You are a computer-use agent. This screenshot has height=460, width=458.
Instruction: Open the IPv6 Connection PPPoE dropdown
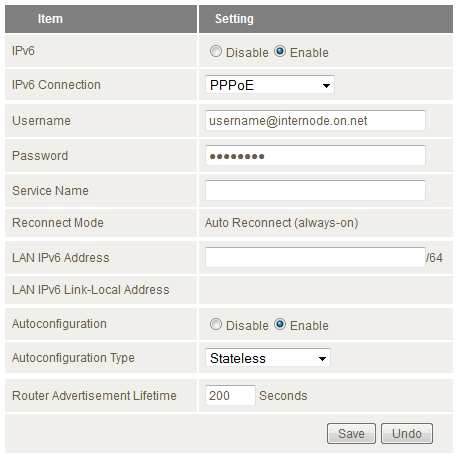(270, 85)
